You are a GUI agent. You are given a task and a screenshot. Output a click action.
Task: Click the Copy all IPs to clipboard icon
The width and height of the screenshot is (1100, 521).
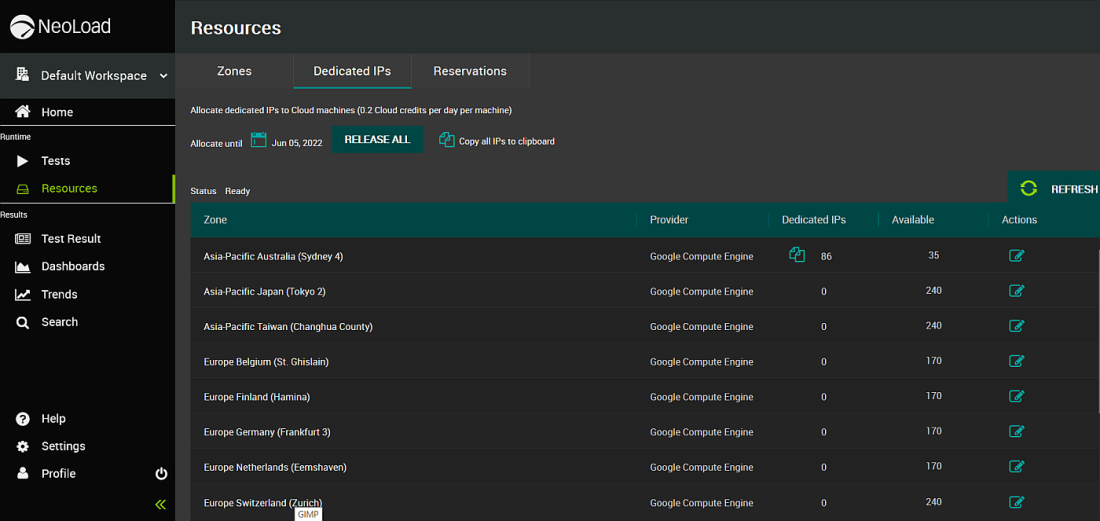tap(447, 140)
